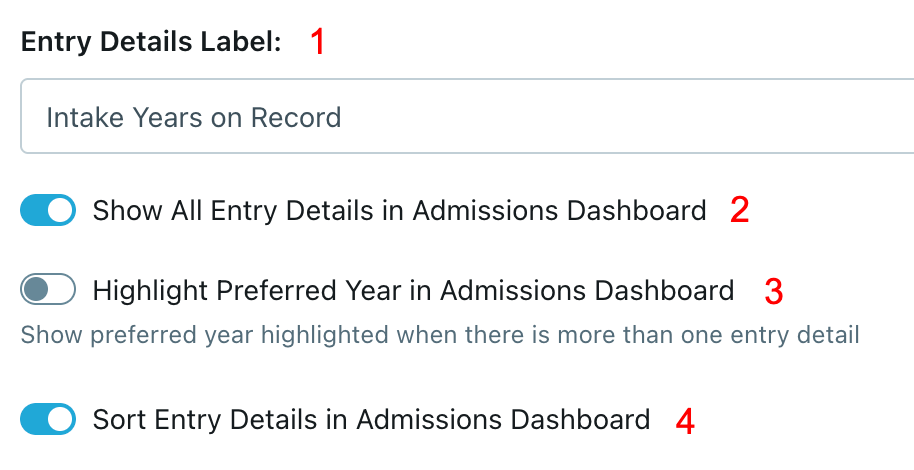This screenshot has width=914, height=470.
Task: Click the "Show All Entry Details" label text
Action: pos(399,211)
